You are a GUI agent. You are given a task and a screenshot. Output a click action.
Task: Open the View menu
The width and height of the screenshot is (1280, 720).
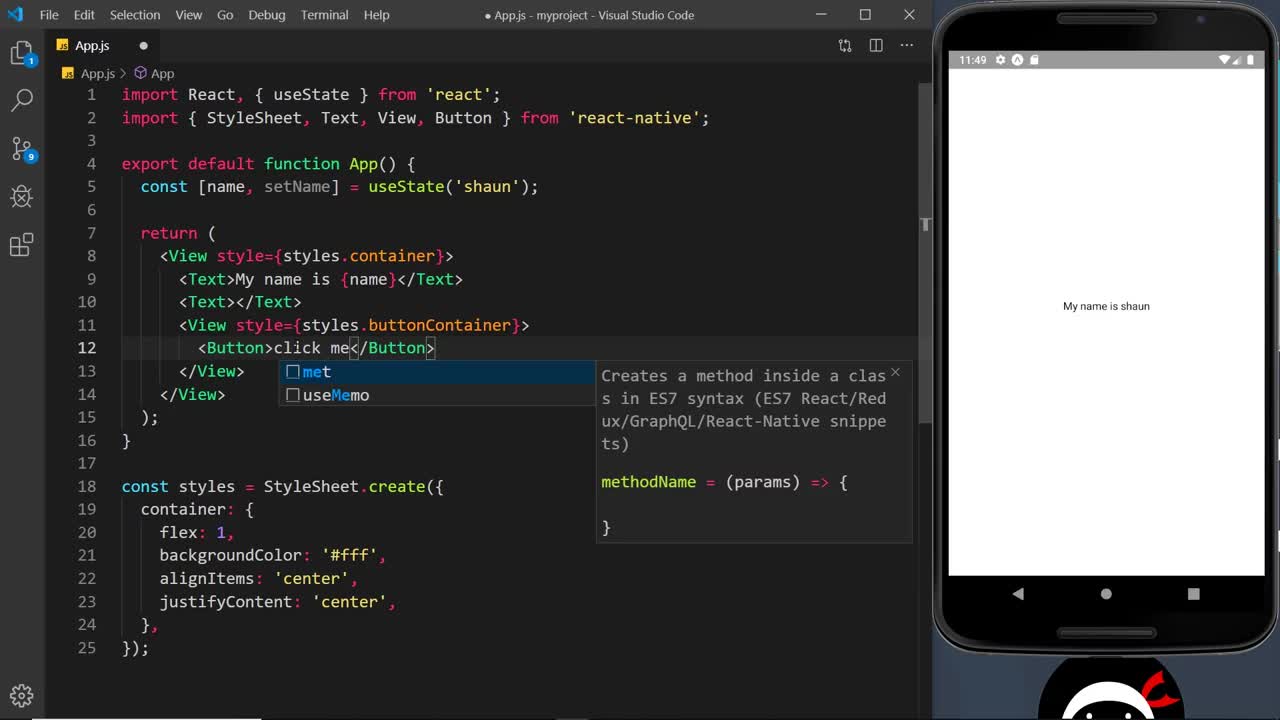pyautogui.click(x=188, y=15)
